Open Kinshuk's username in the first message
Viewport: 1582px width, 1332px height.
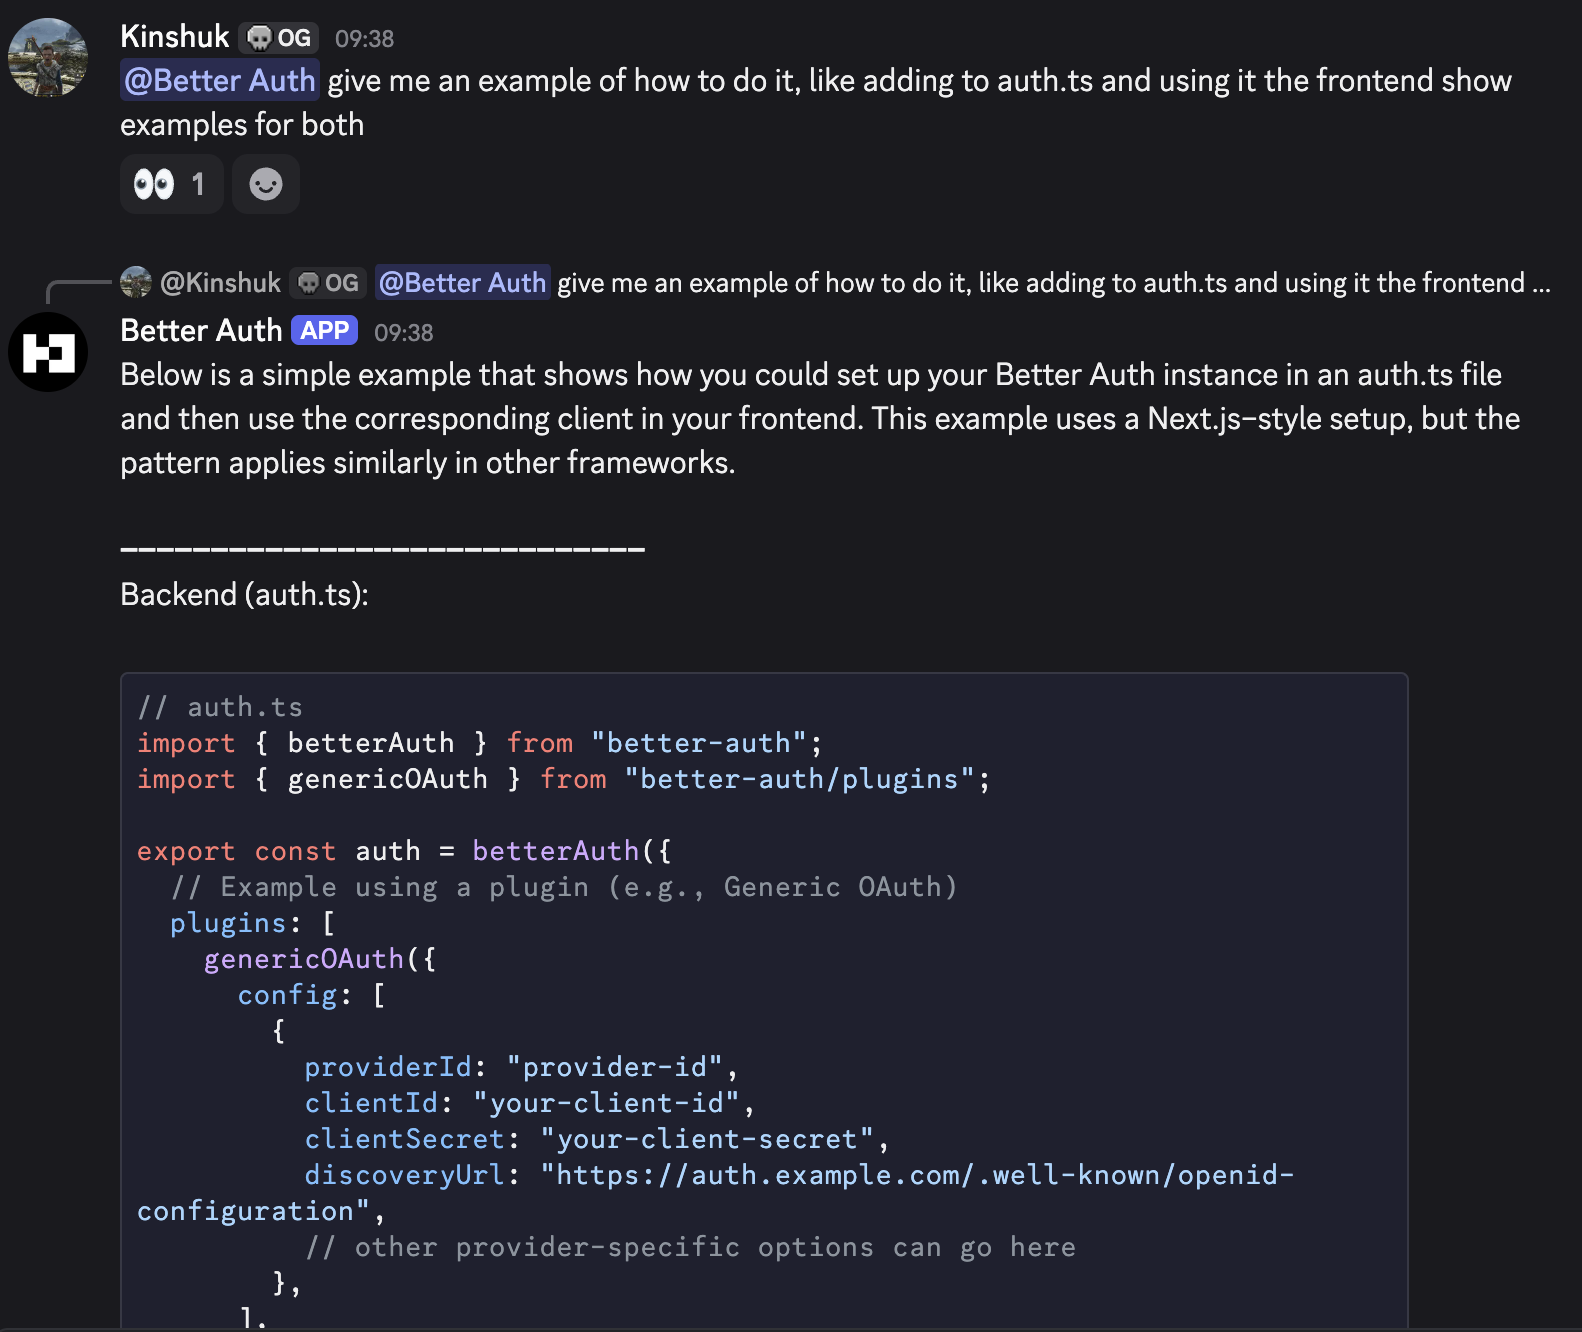click(x=175, y=37)
